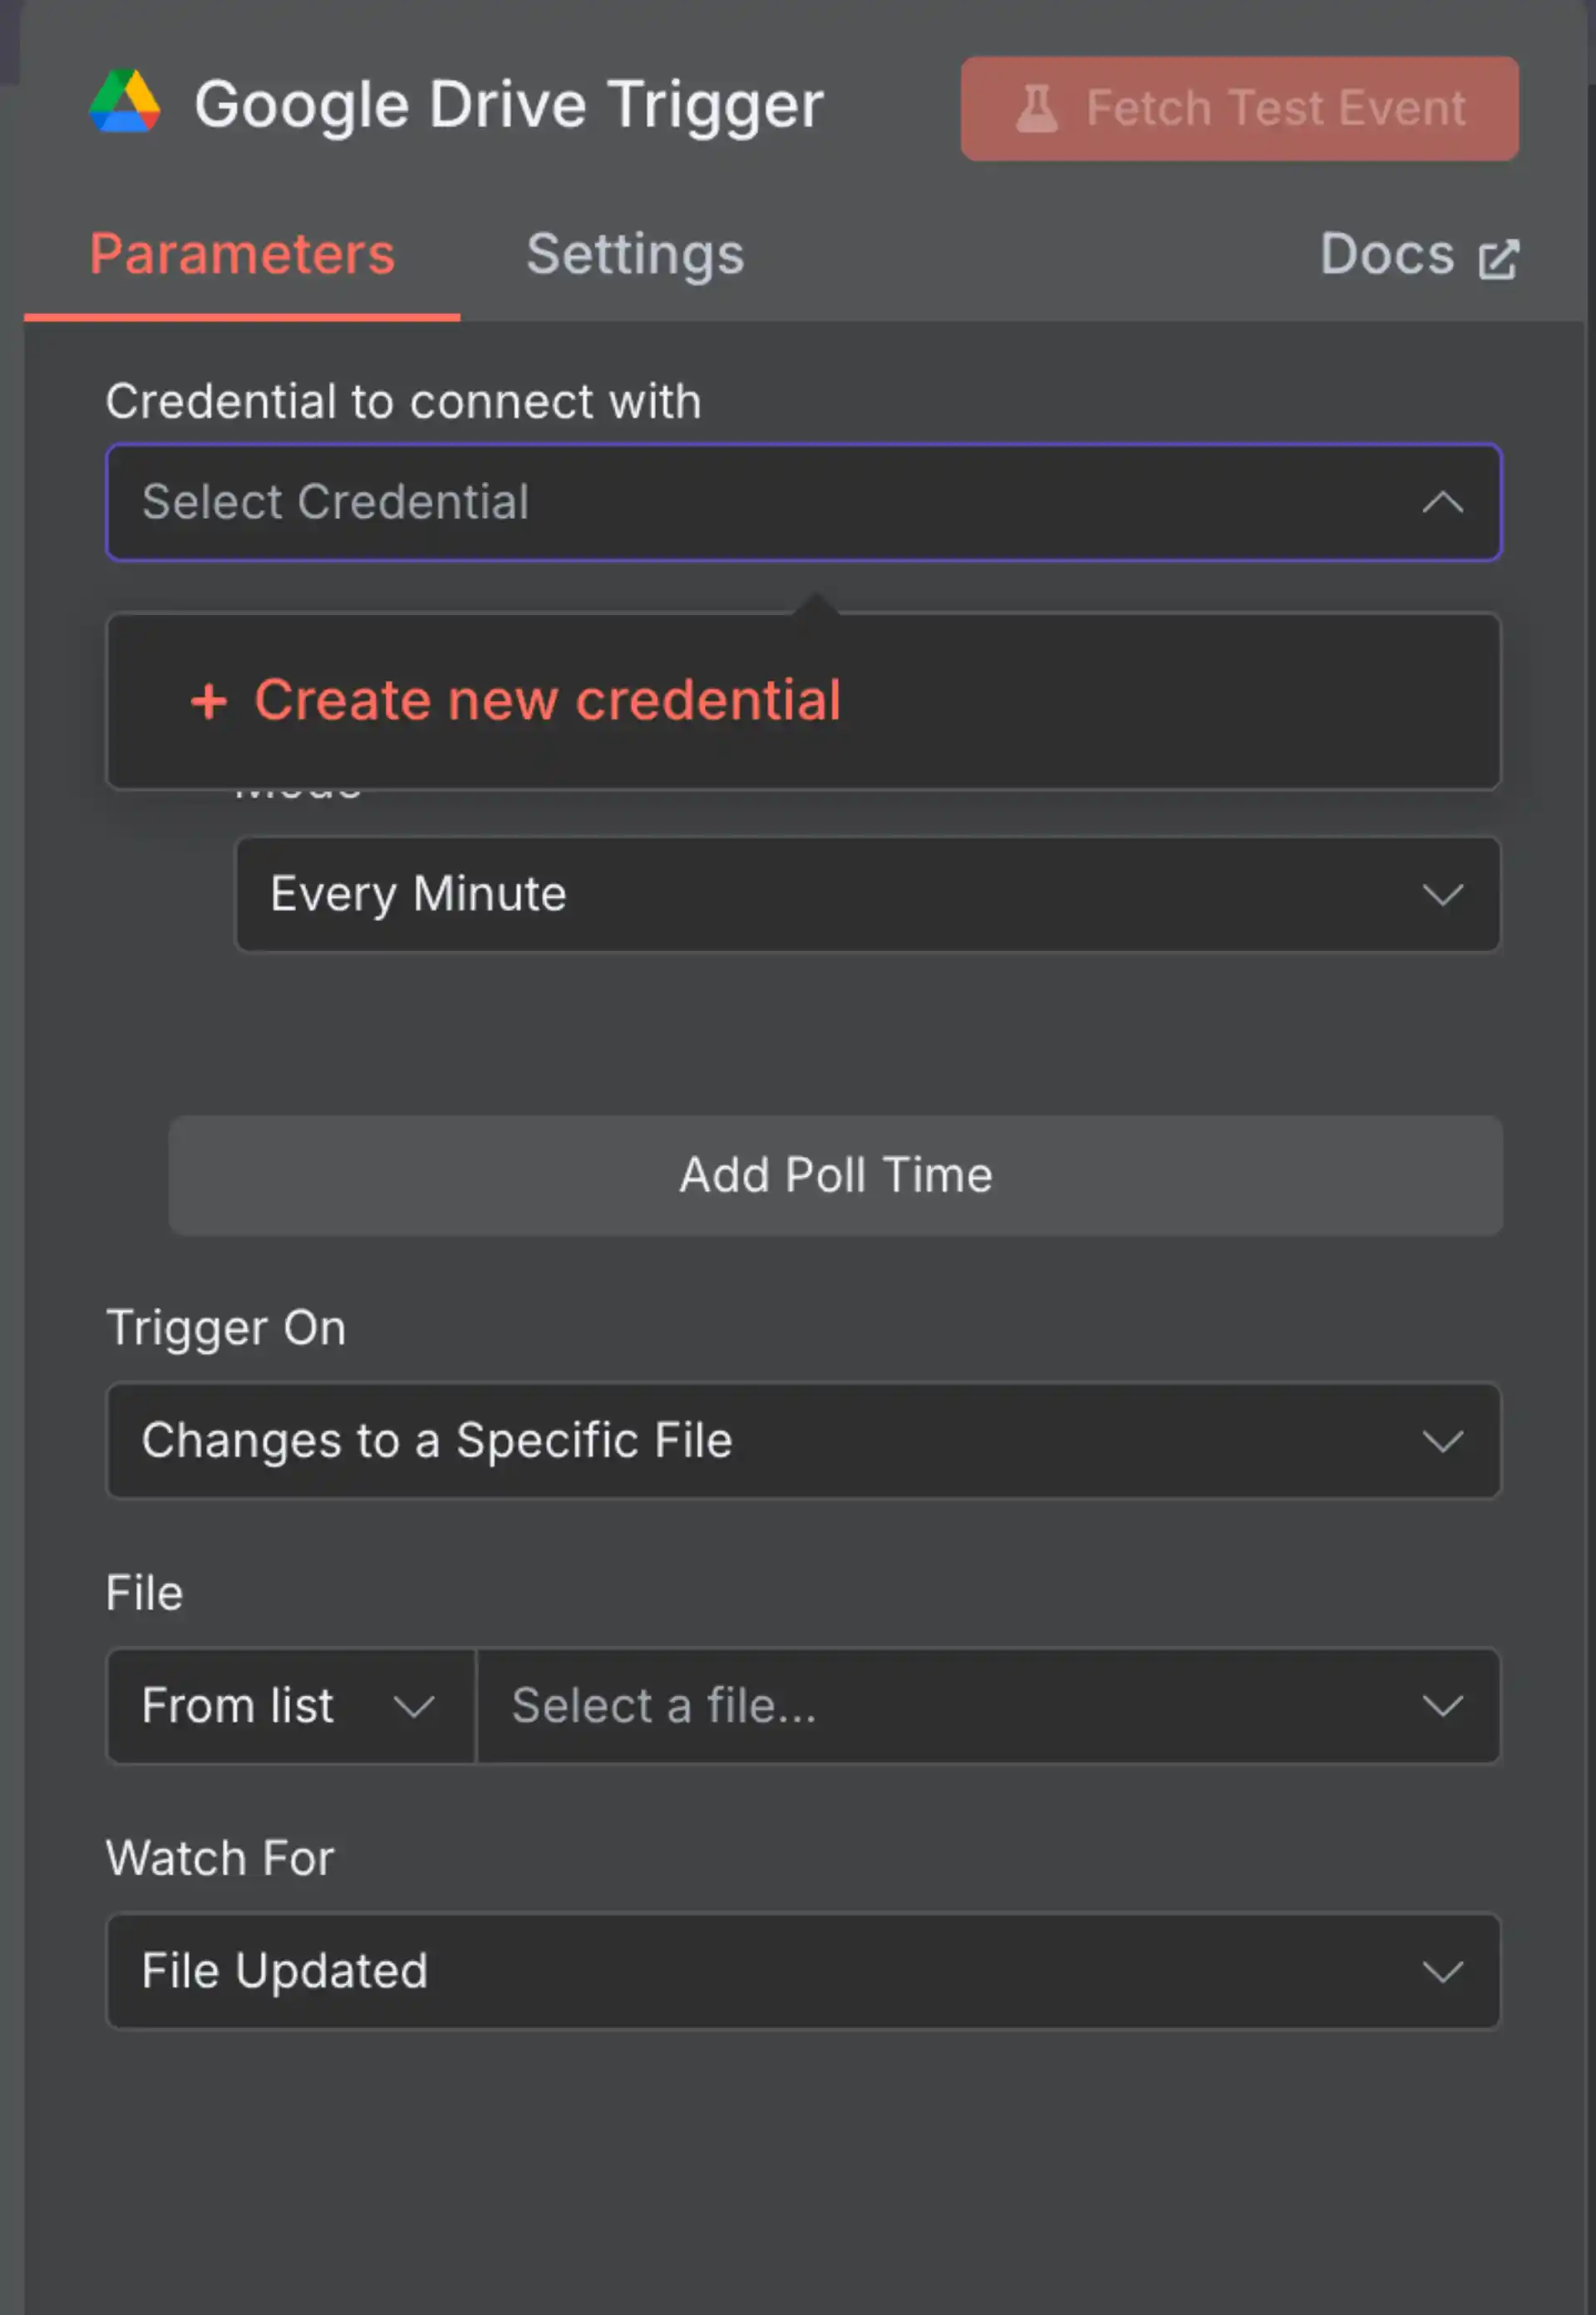Viewport: 1596px width, 2315px height.
Task: Click the flask icon on Fetch Test Event
Action: 1040,108
